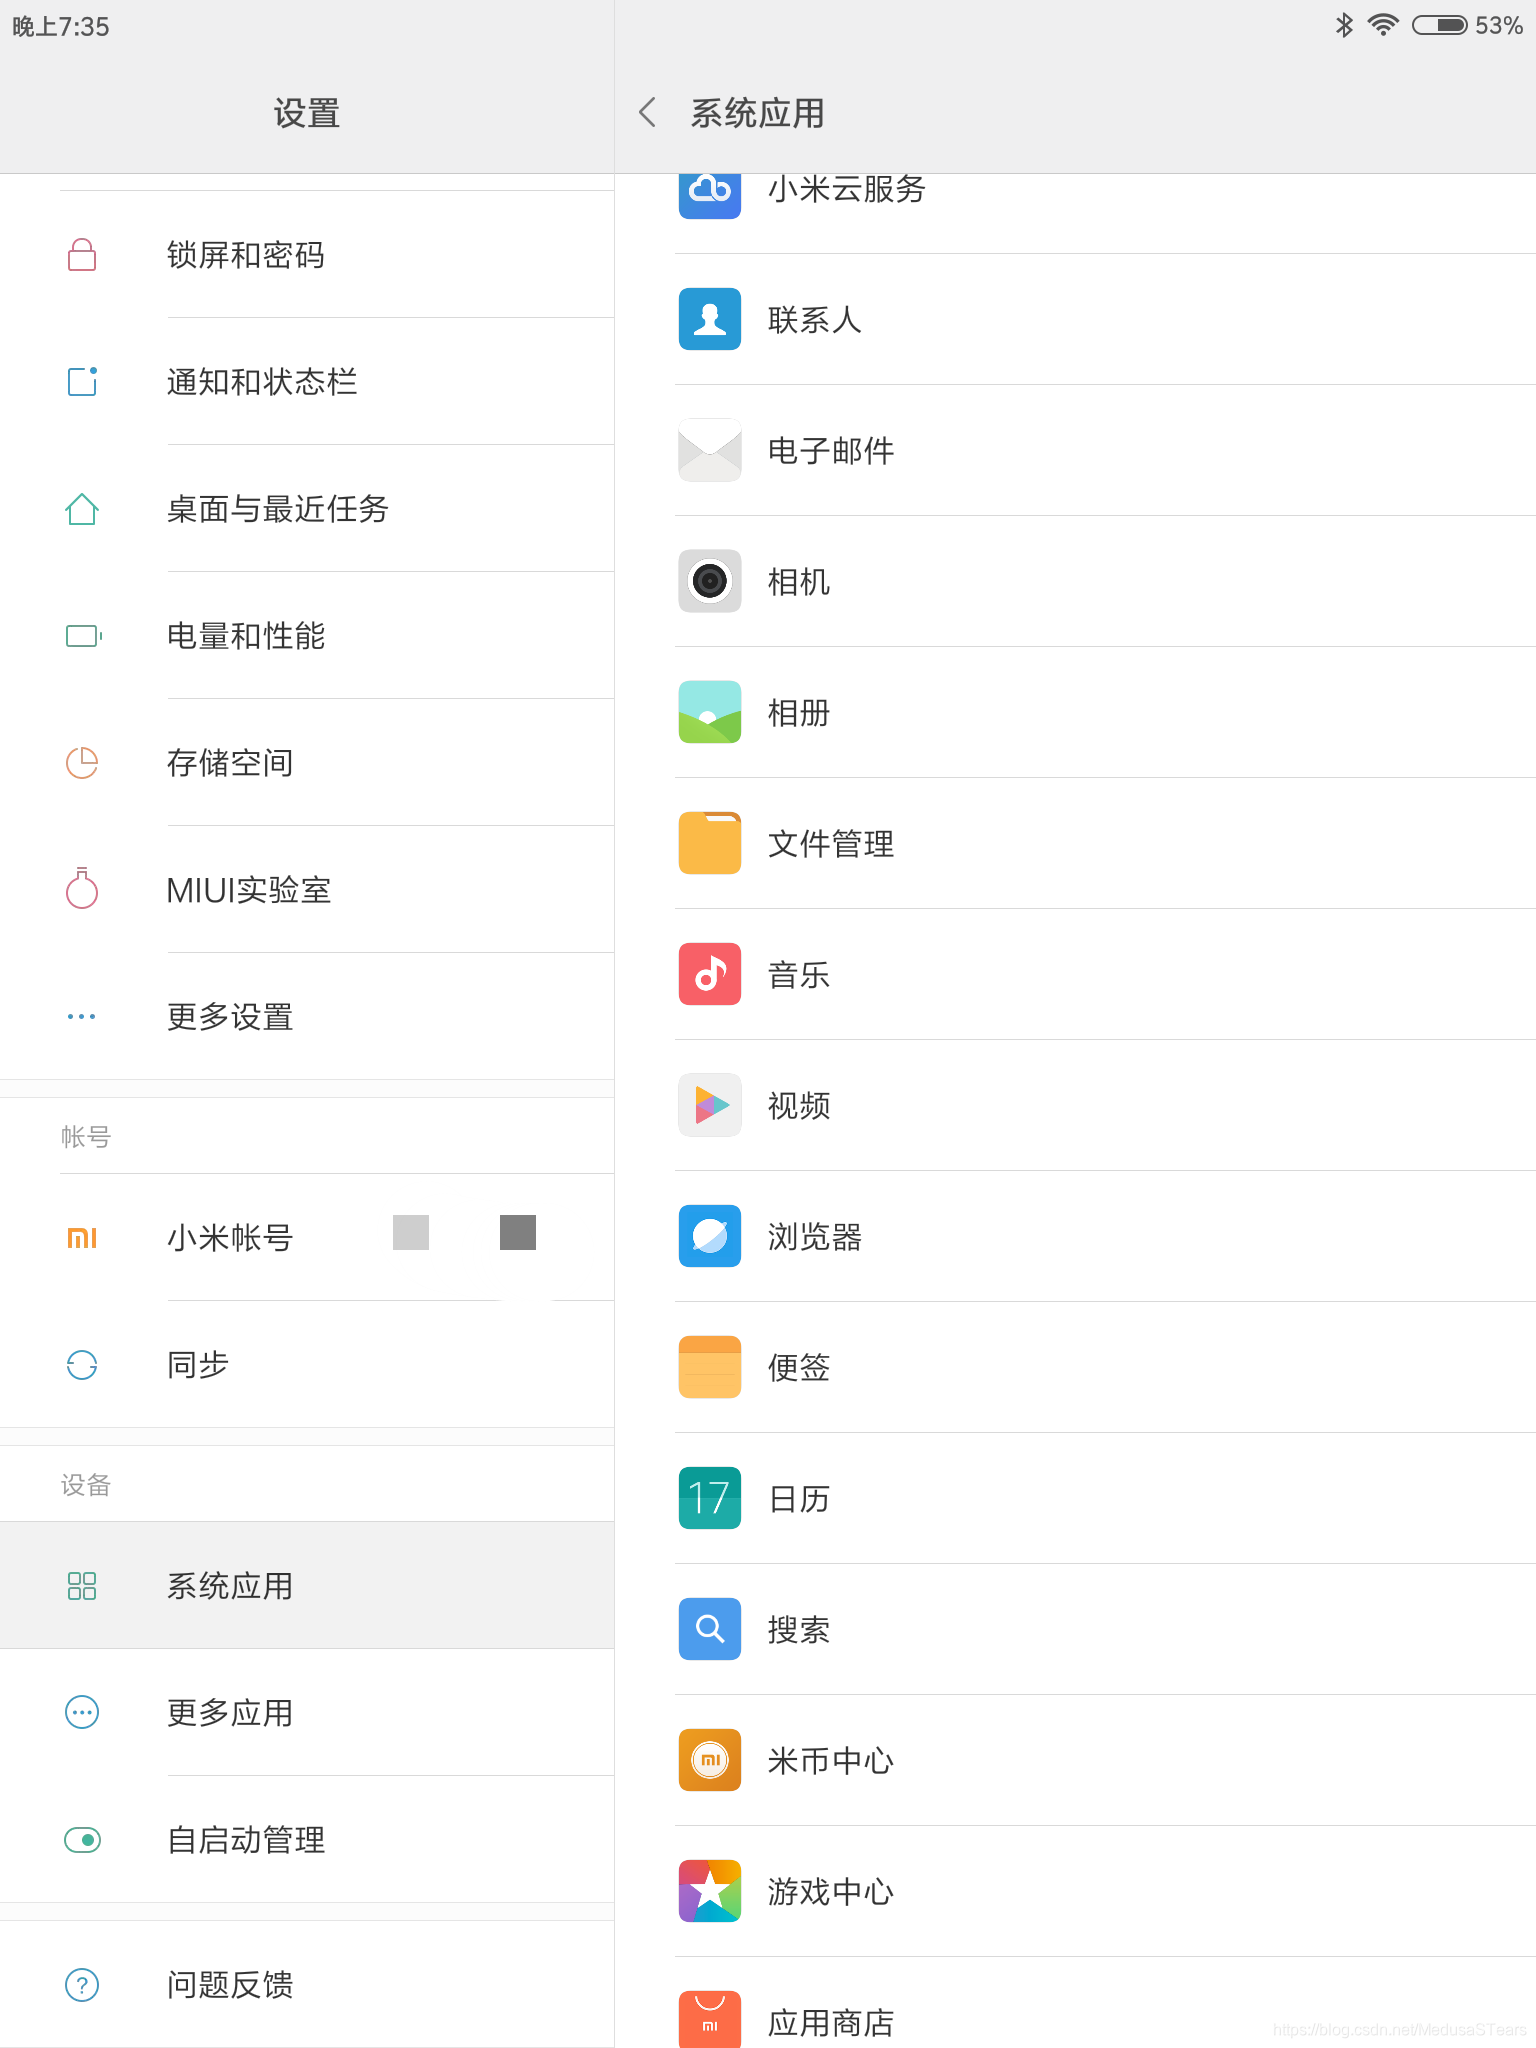Viewport: 1536px width, 2048px height.
Task: Open the 便签 notes icon
Action: [710, 1367]
